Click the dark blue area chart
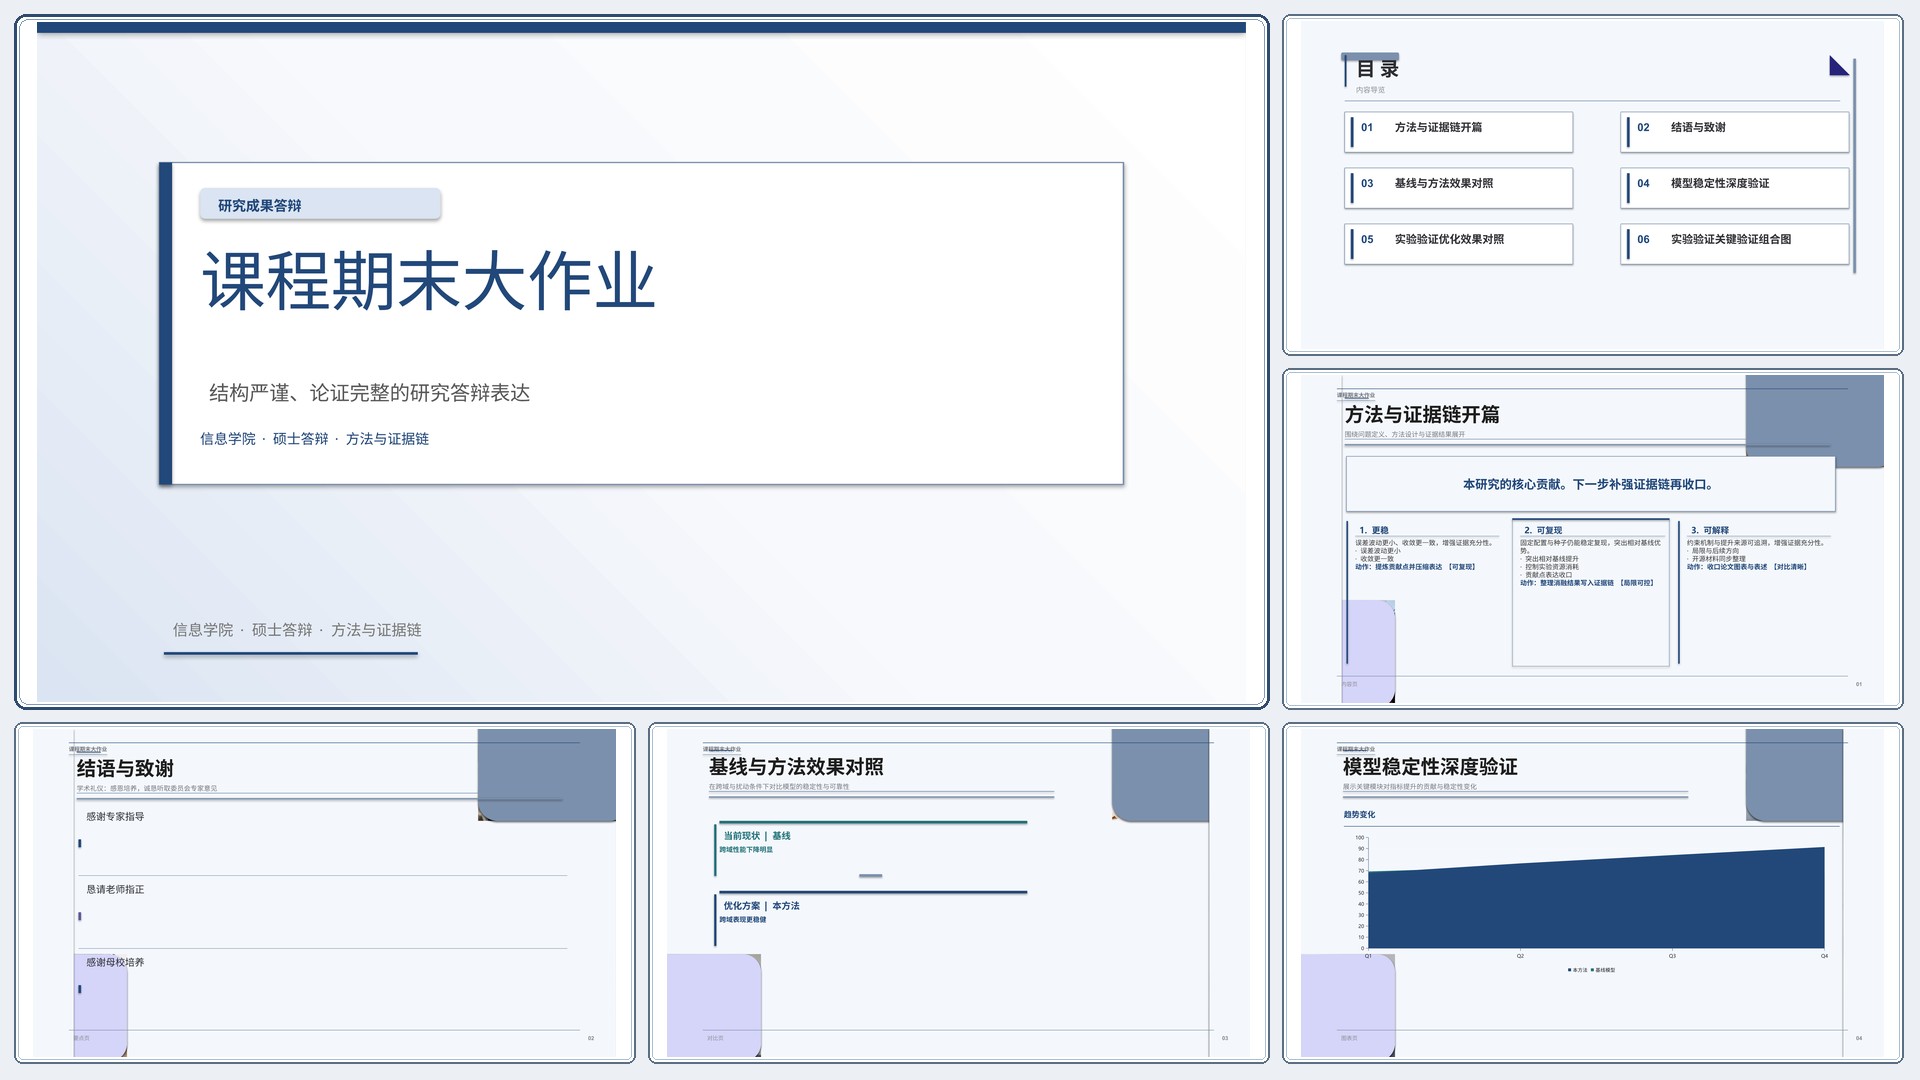Screen dimensions: 1920x1080 [x=1596, y=900]
